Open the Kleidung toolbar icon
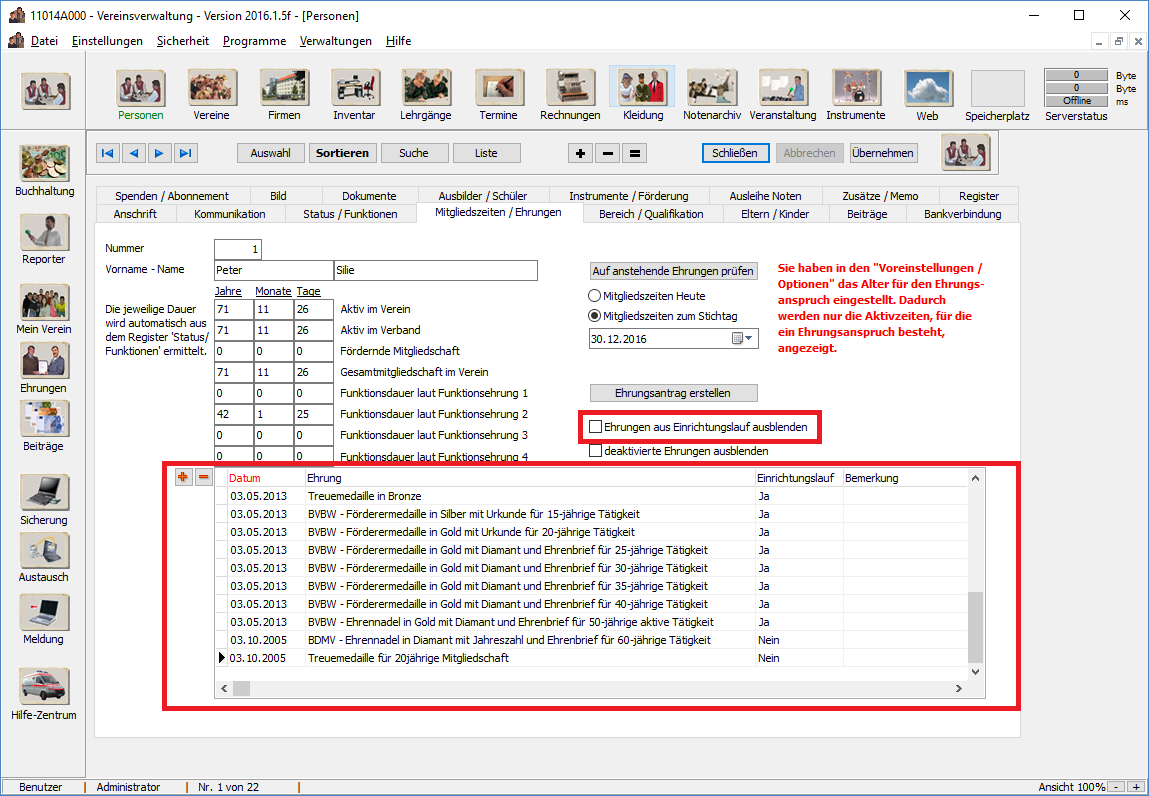The image size is (1149, 796). [642, 89]
